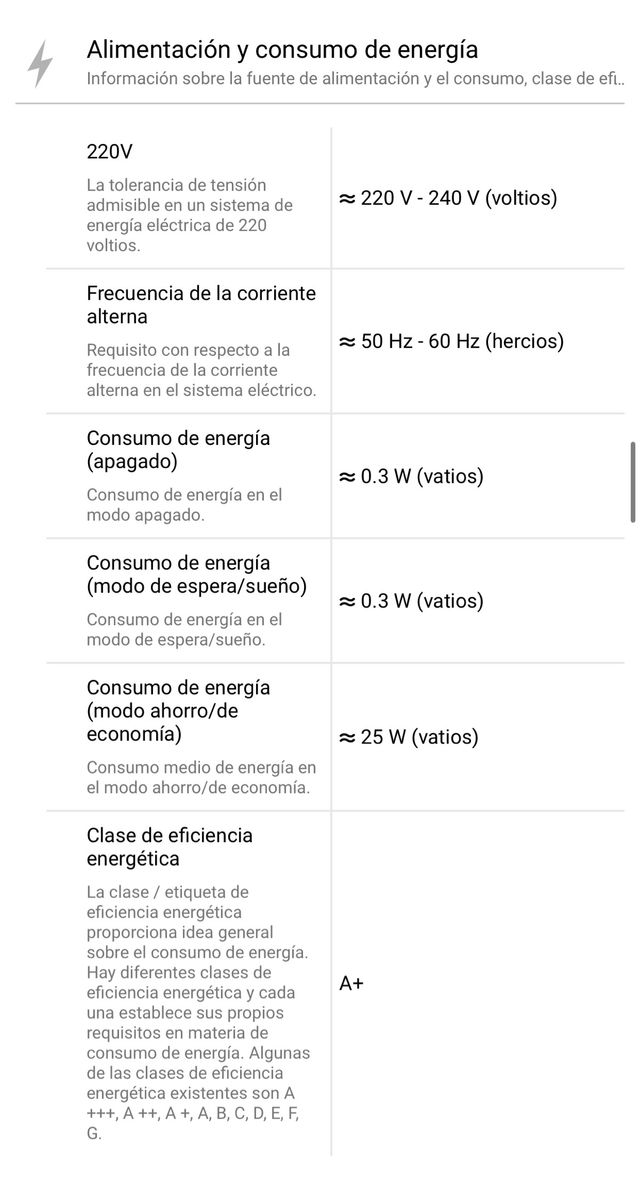The width and height of the screenshot is (640, 1196).
Task: Select the Consumo de energía (apagado) label
Action: 178,450
